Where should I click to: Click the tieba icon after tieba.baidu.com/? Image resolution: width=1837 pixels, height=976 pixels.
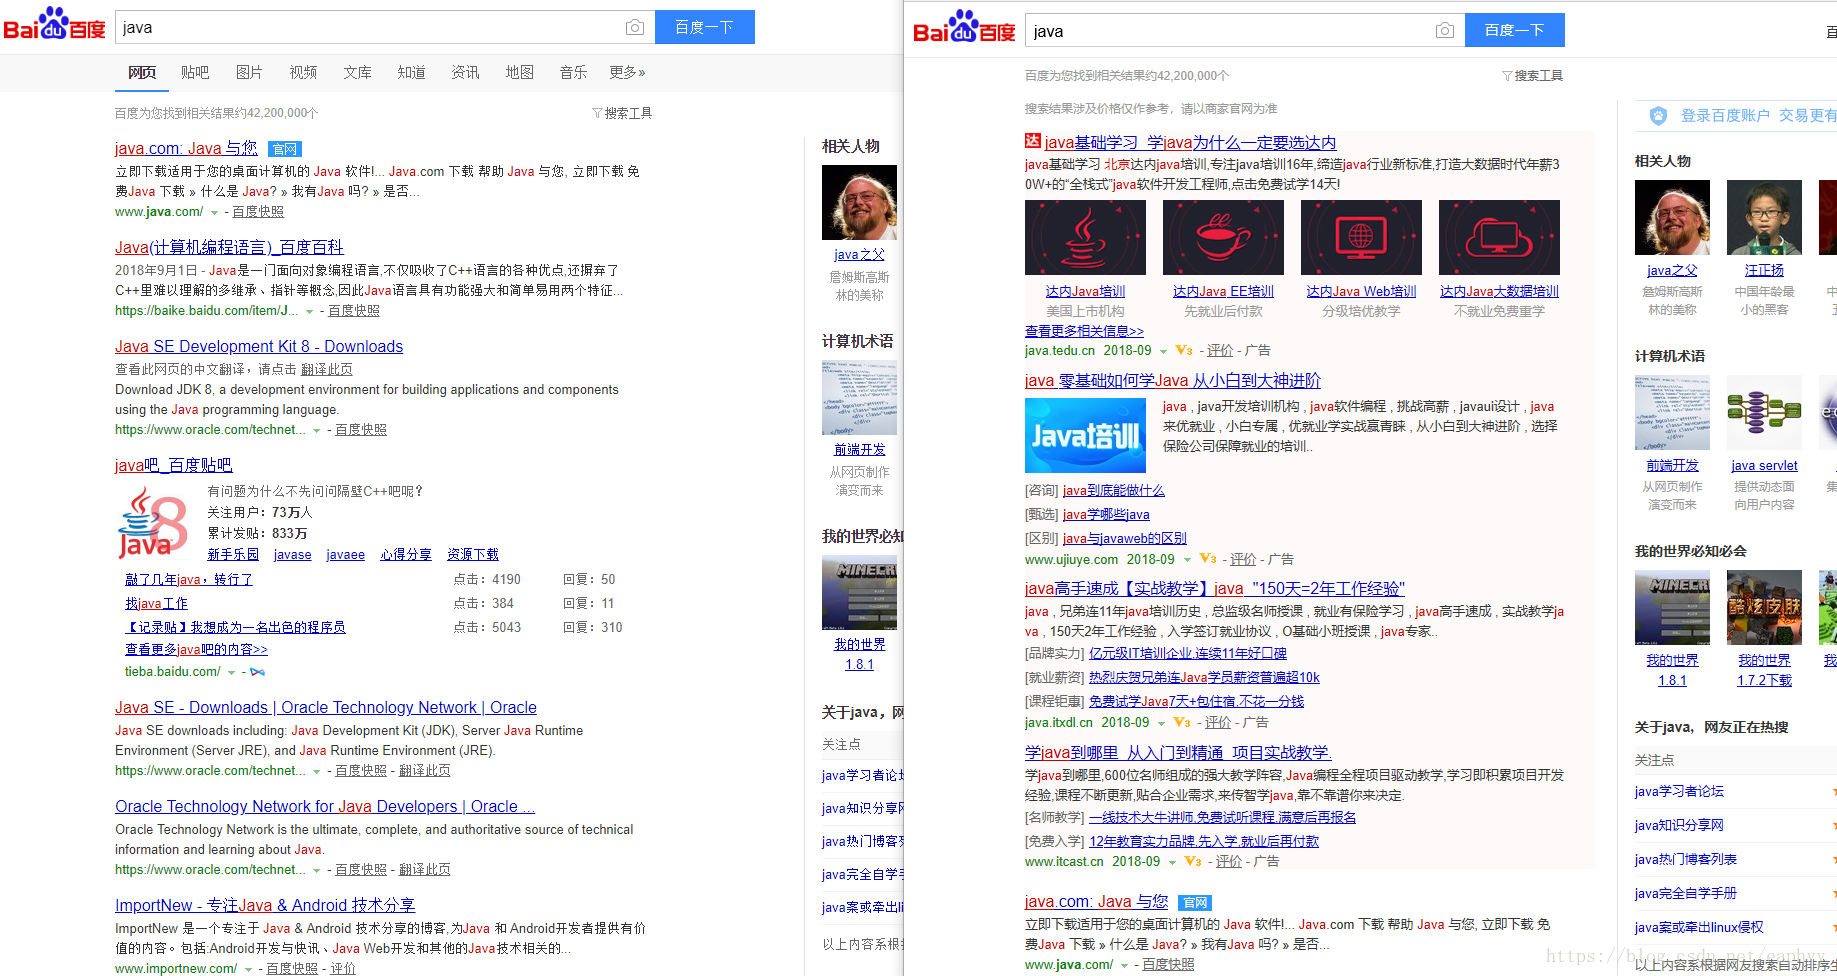coord(257,672)
